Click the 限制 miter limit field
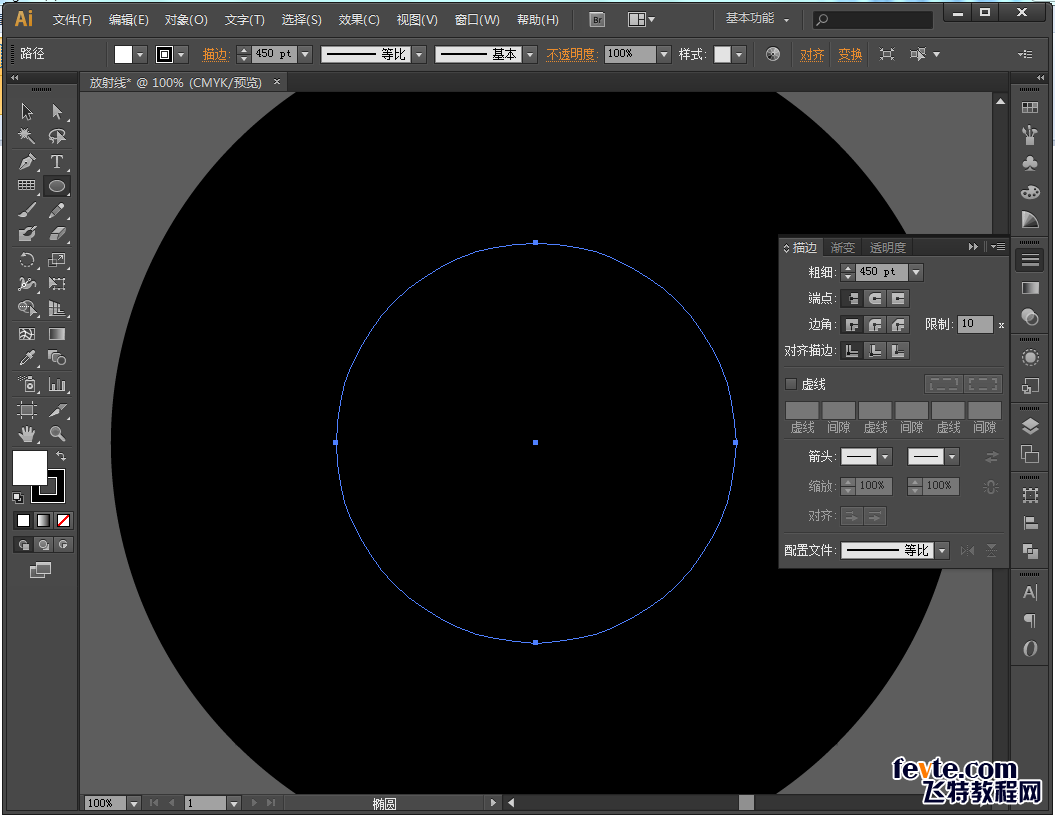 (975, 324)
